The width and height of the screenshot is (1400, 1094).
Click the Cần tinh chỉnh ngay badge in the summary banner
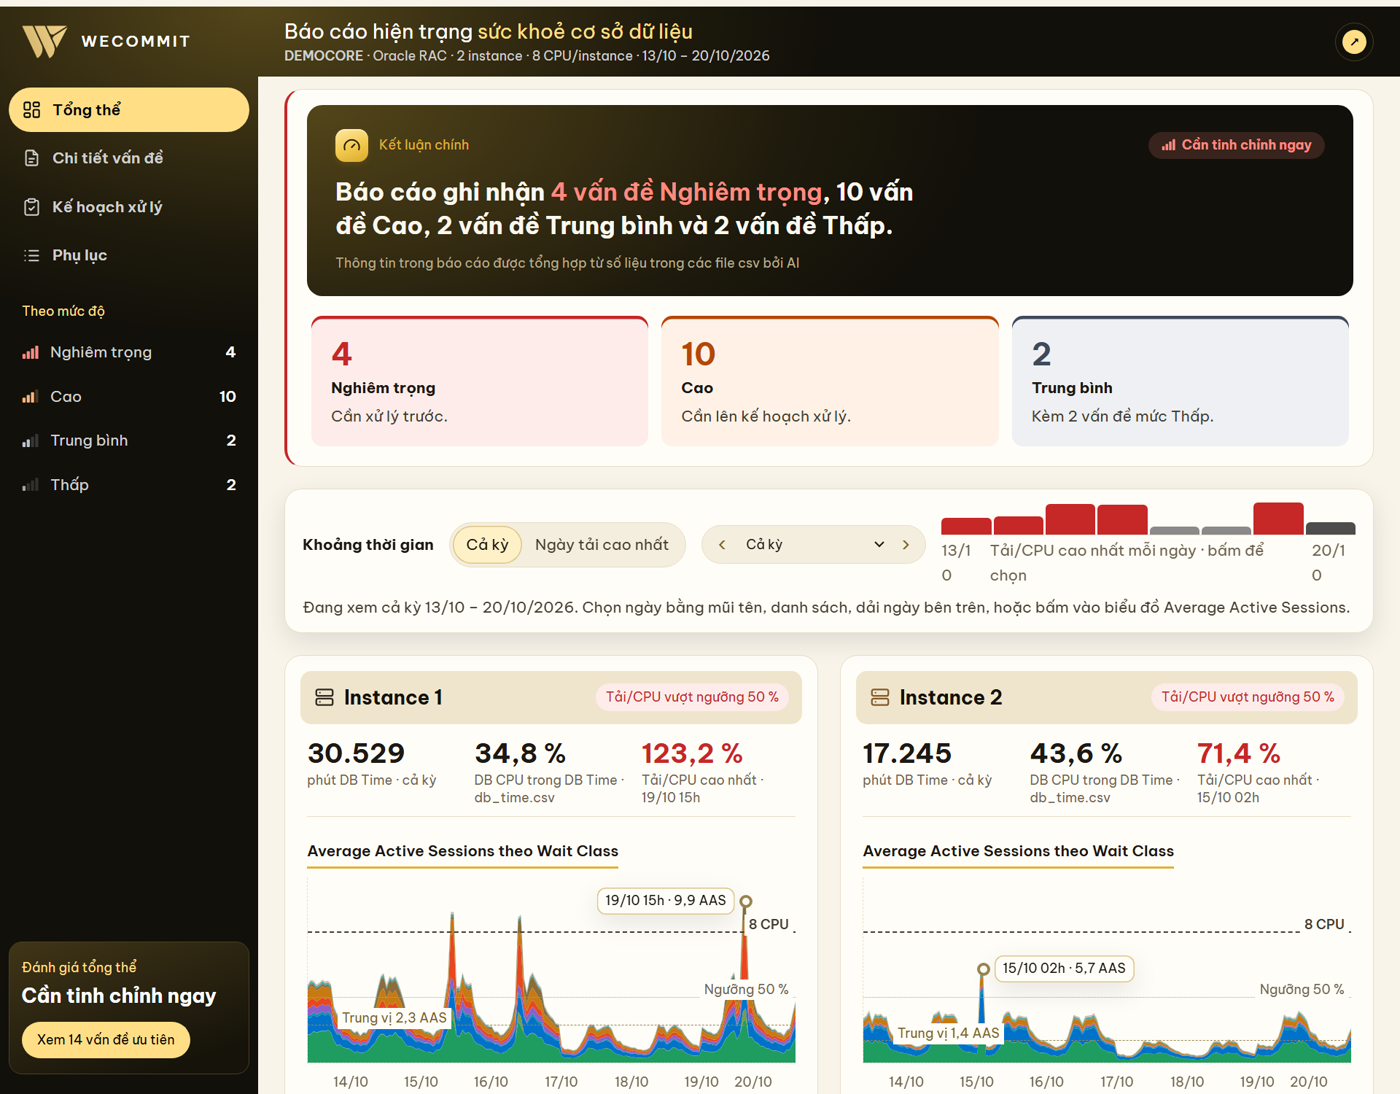click(x=1237, y=145)
